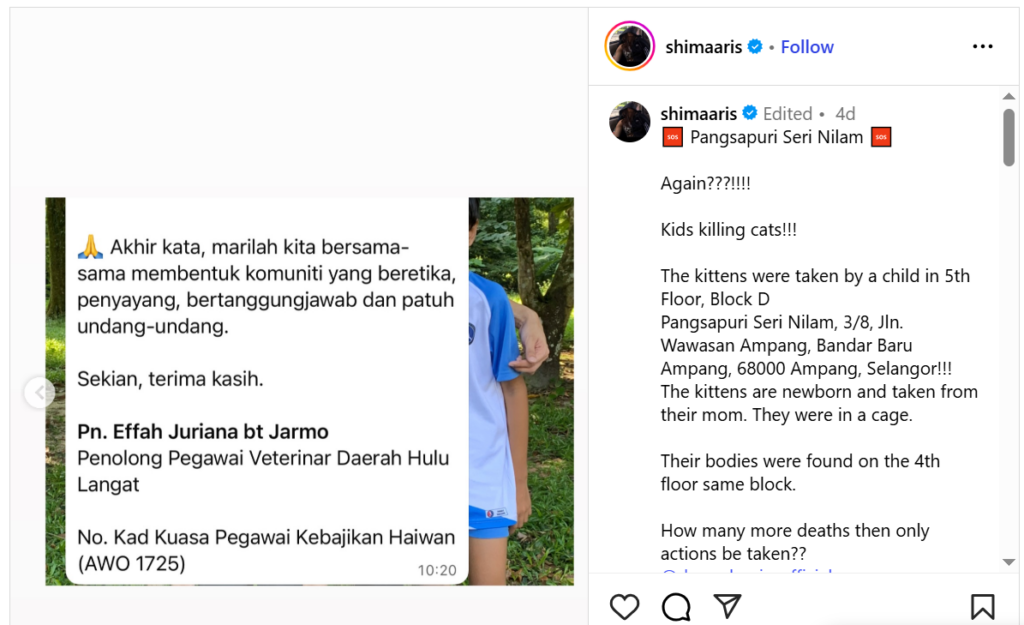Image resolution: width=1024 pixels, height=625 pixels.
Task: Save the post with bookmark icon
Action: pyautogui.click(x=982, y=607)
